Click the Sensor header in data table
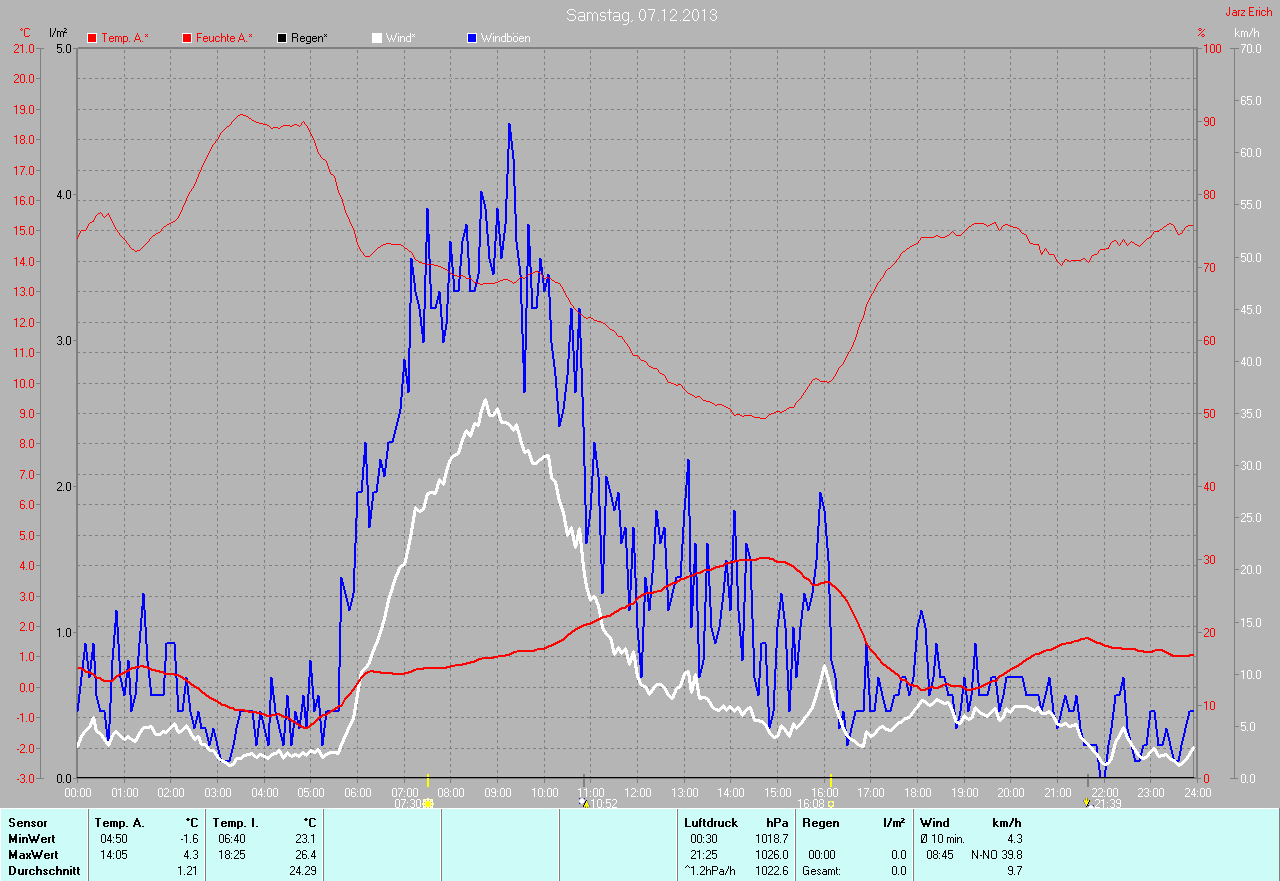 [x=28, y=823]
